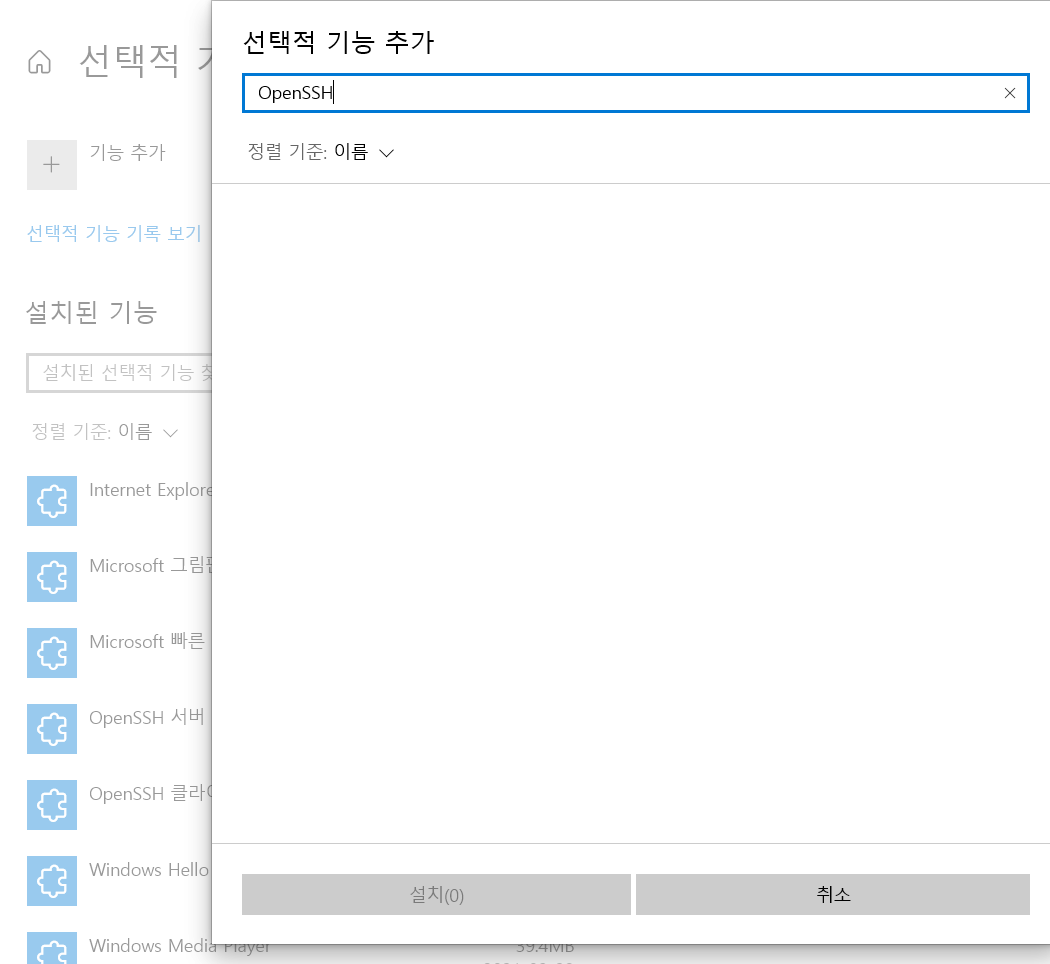Expand the background 정렬 기준: 이름 sort dropdown
1050x964 pixels.
[104, 432]
